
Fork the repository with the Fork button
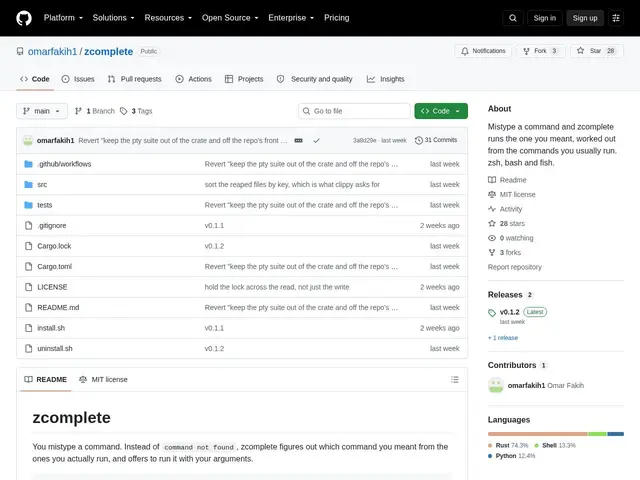[x=540, y=51]
